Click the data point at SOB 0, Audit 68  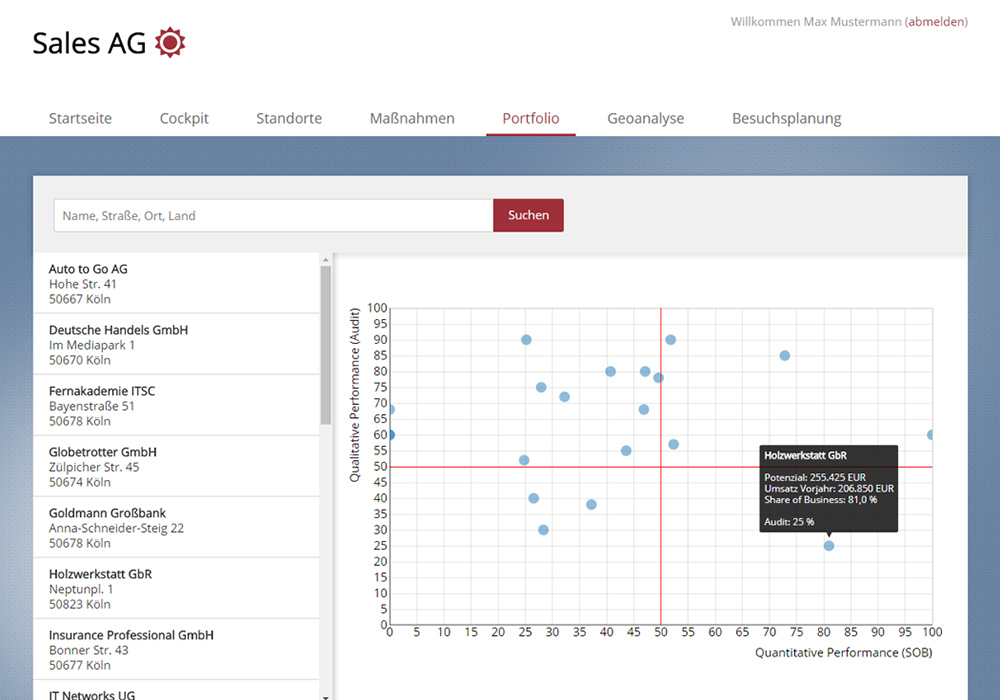390,410
